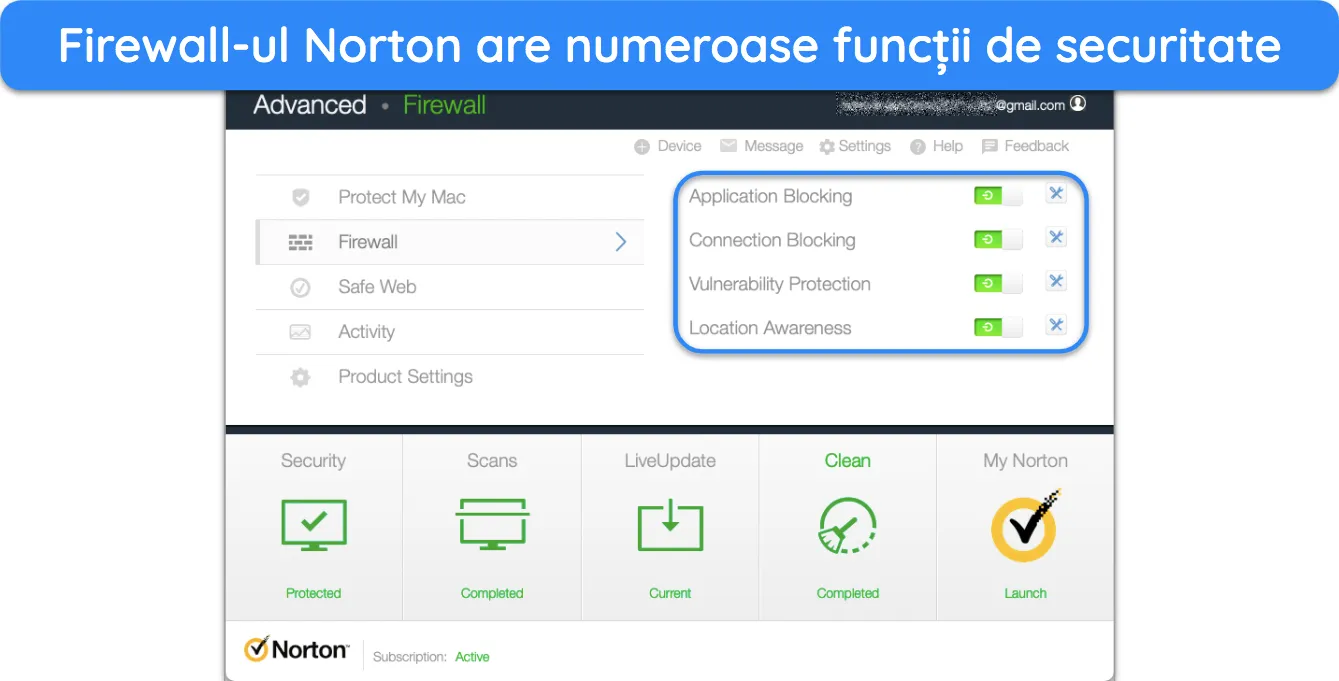Click the Advanced header title
The width and height of the screenshot is (1339, 681).
310,105
